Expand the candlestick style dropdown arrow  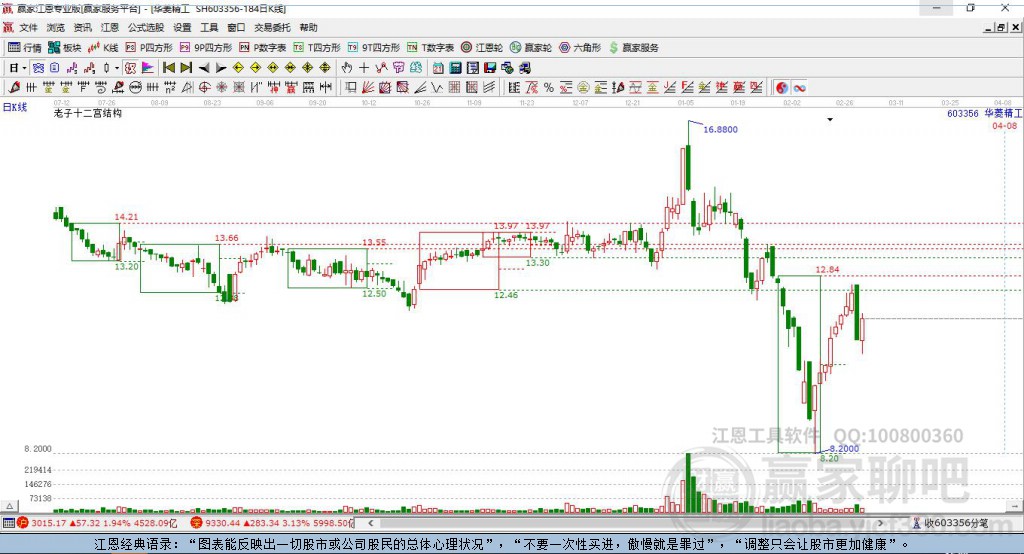pos(117,68)
